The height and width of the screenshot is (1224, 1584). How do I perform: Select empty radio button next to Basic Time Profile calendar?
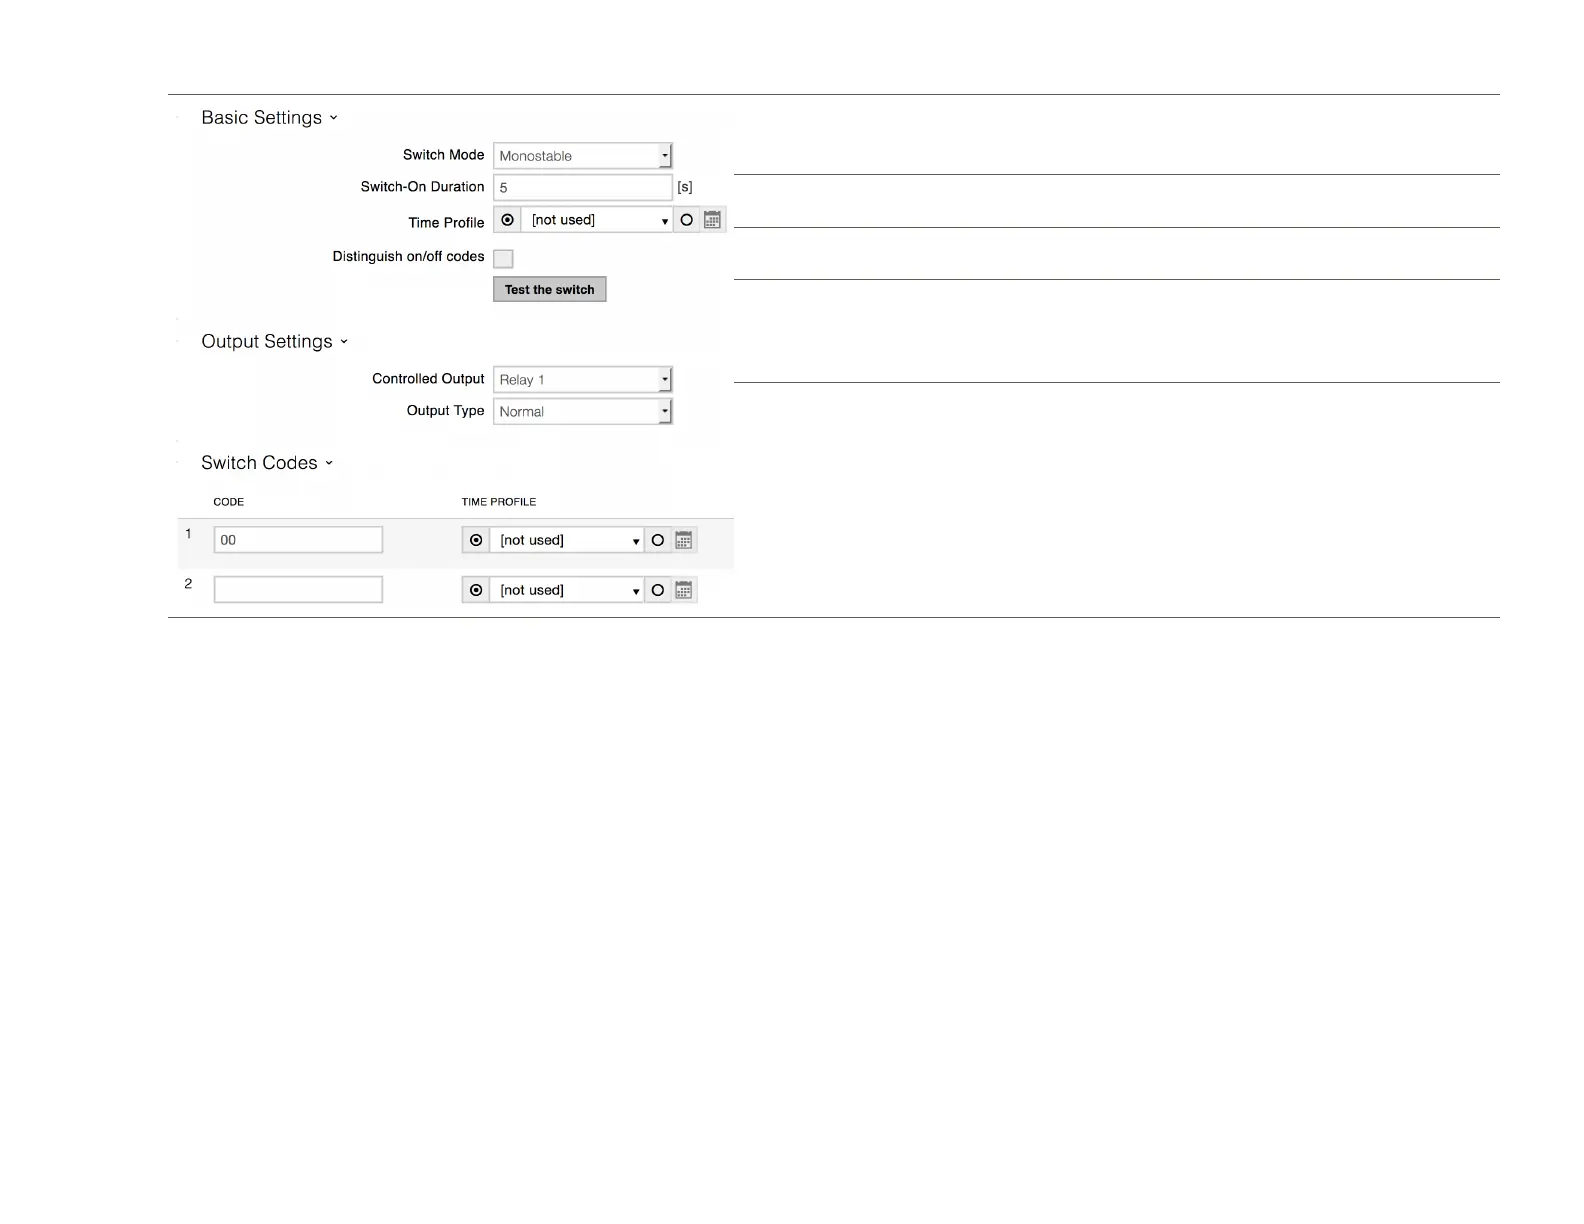[x=687, y=220]
